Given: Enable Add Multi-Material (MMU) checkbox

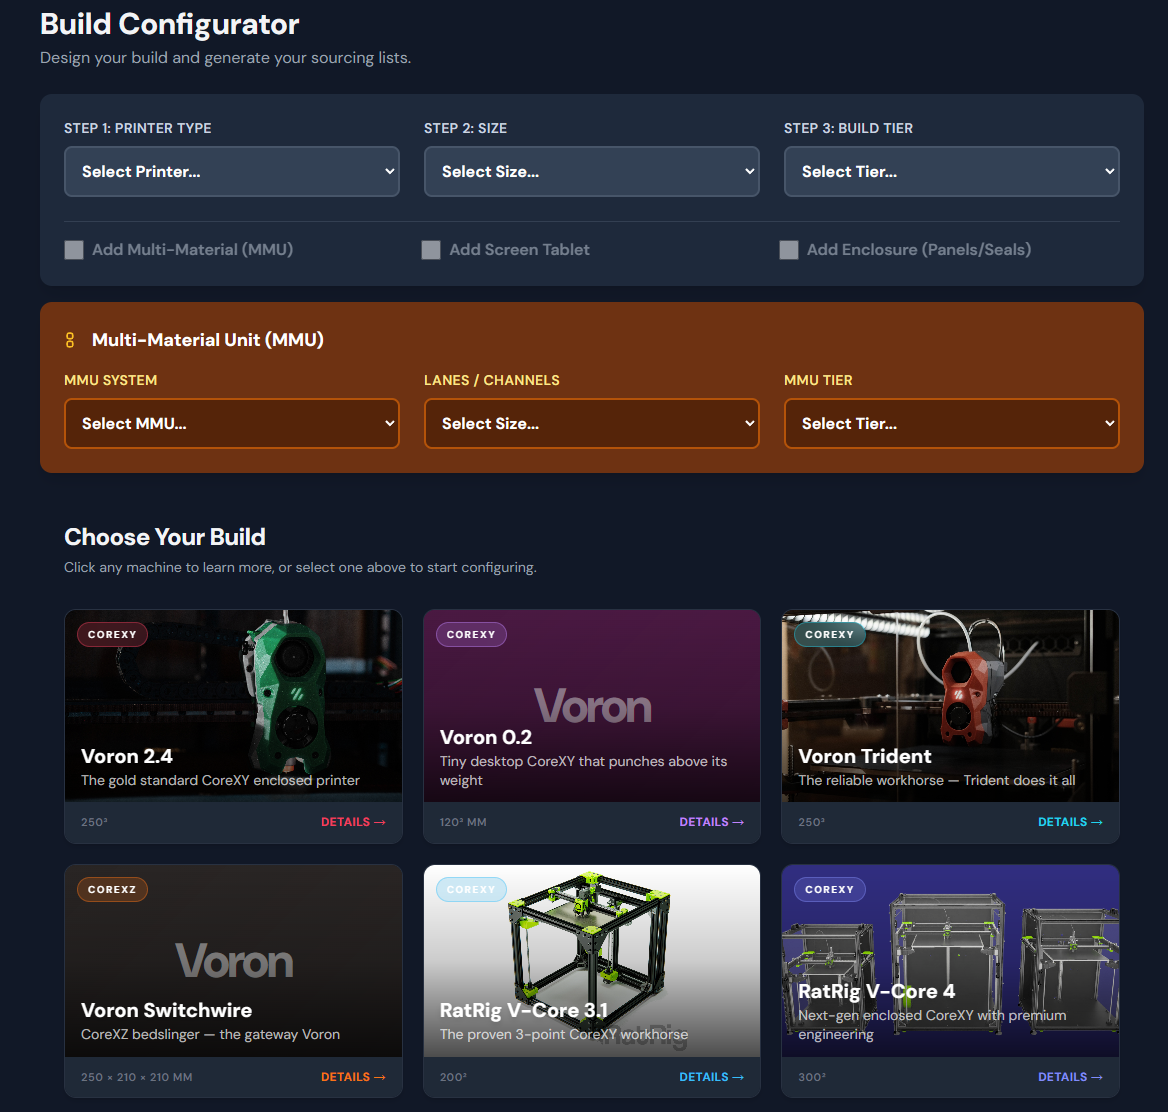Looking at the screenshot, I should pyautogui.click(x=74, y=250).
